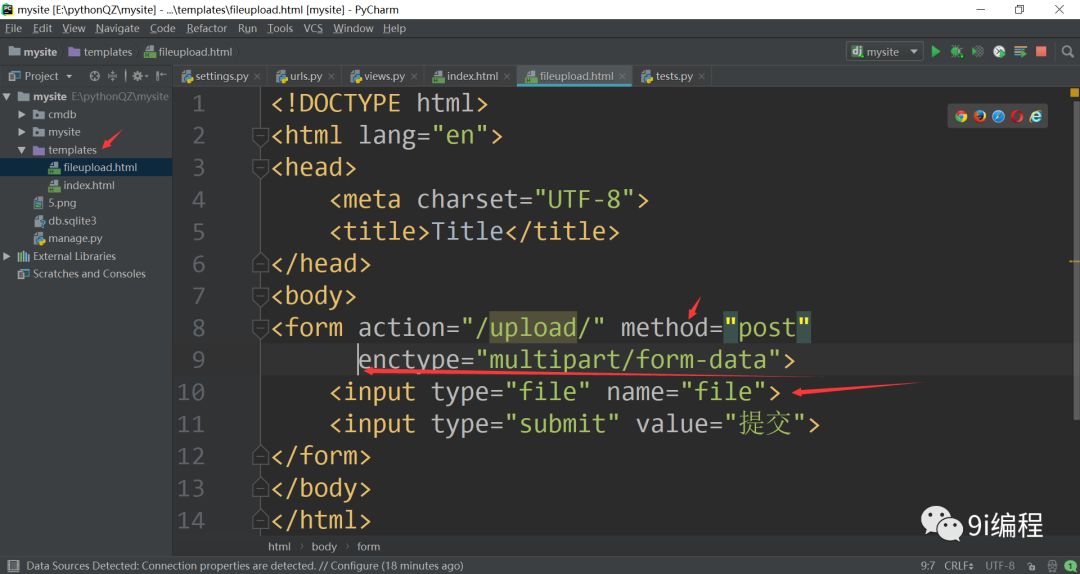Fold the html tag on line 2

pyautogui.click(x=260, y=136)
